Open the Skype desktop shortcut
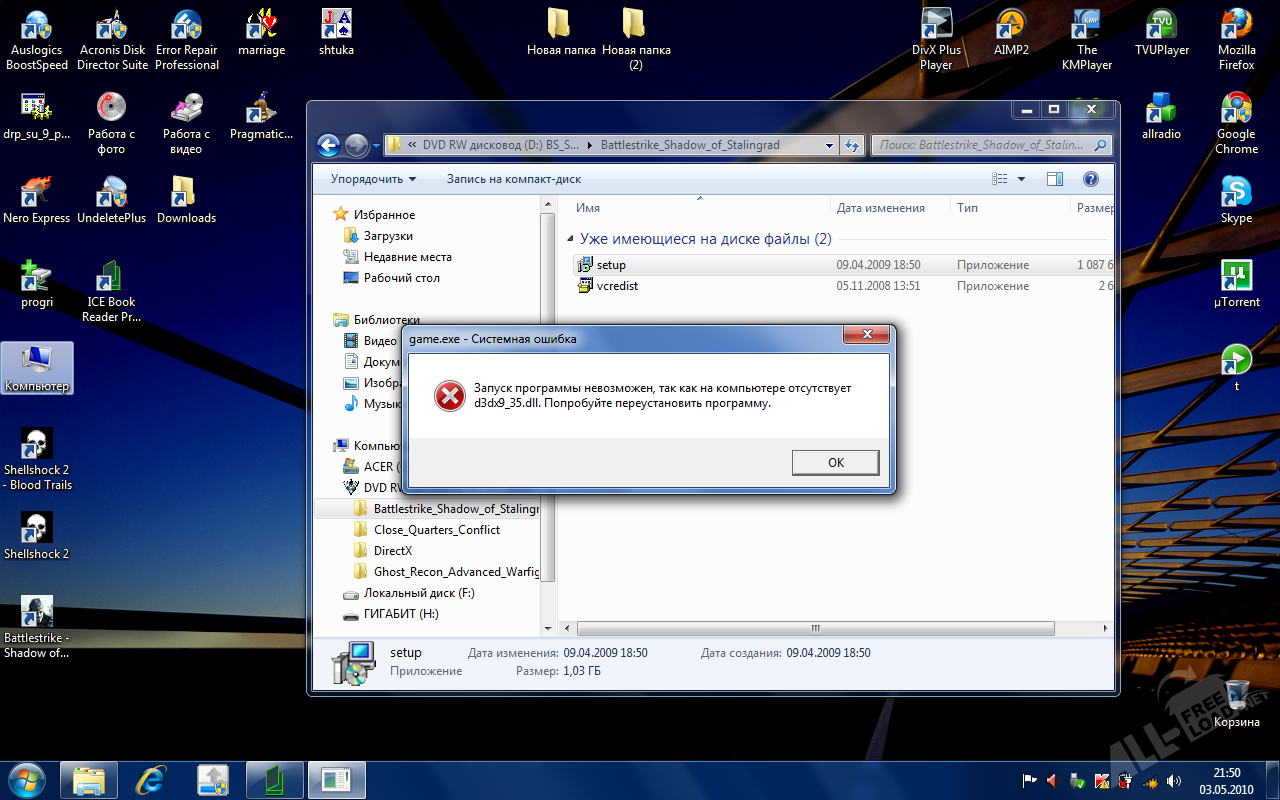1280x800 pixels. [x=1236, y=200]
